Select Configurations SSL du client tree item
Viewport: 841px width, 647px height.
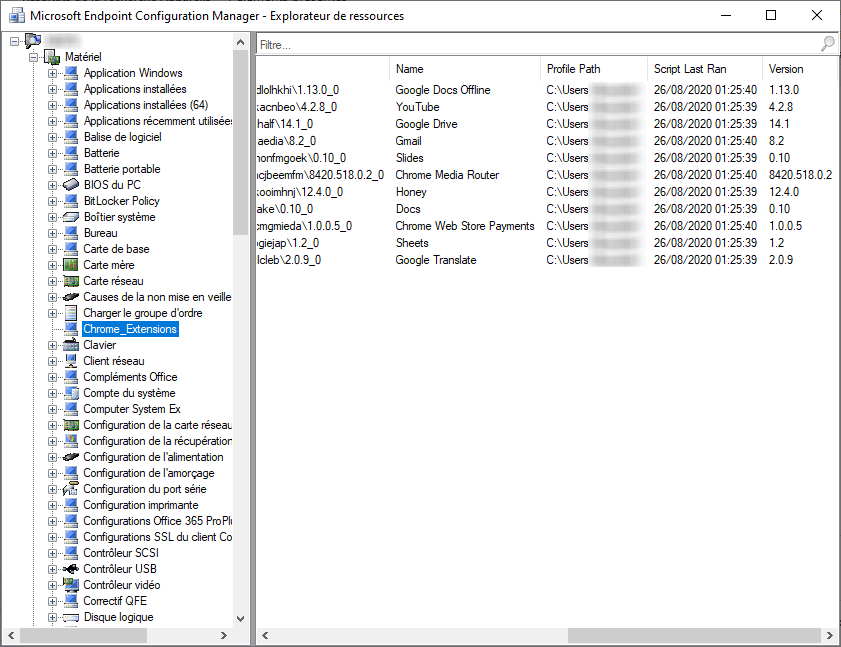(158, 537)
